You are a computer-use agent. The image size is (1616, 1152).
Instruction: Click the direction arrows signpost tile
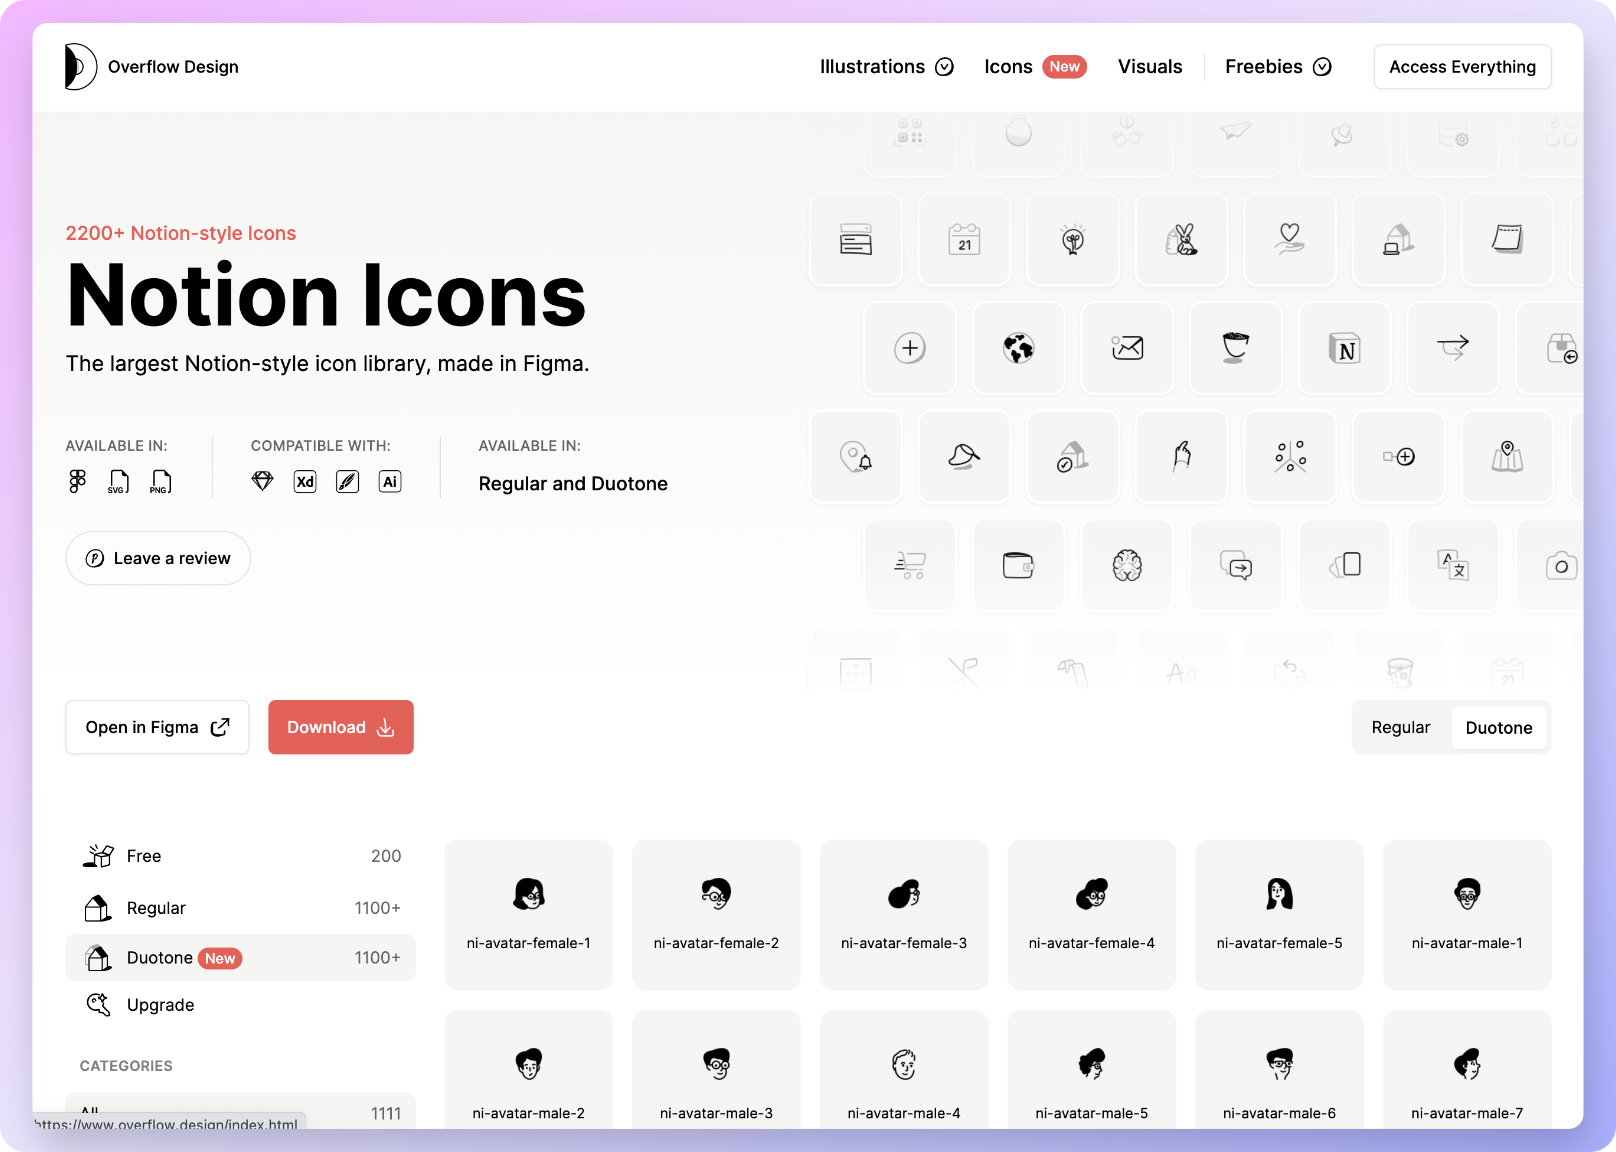[x=1453, y=348]
